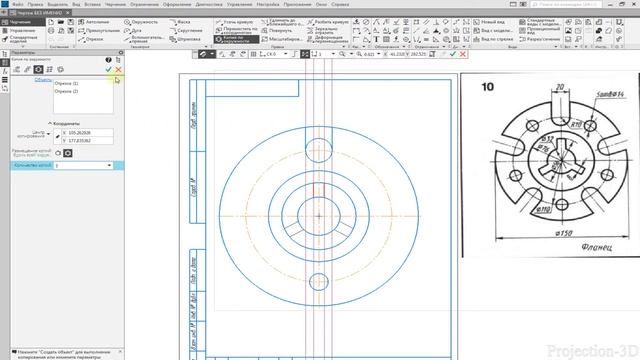Image resolution: width=640 pixels, height=360 pixels.
Task: Open the Справка menu
Action: tap(340, 4)
